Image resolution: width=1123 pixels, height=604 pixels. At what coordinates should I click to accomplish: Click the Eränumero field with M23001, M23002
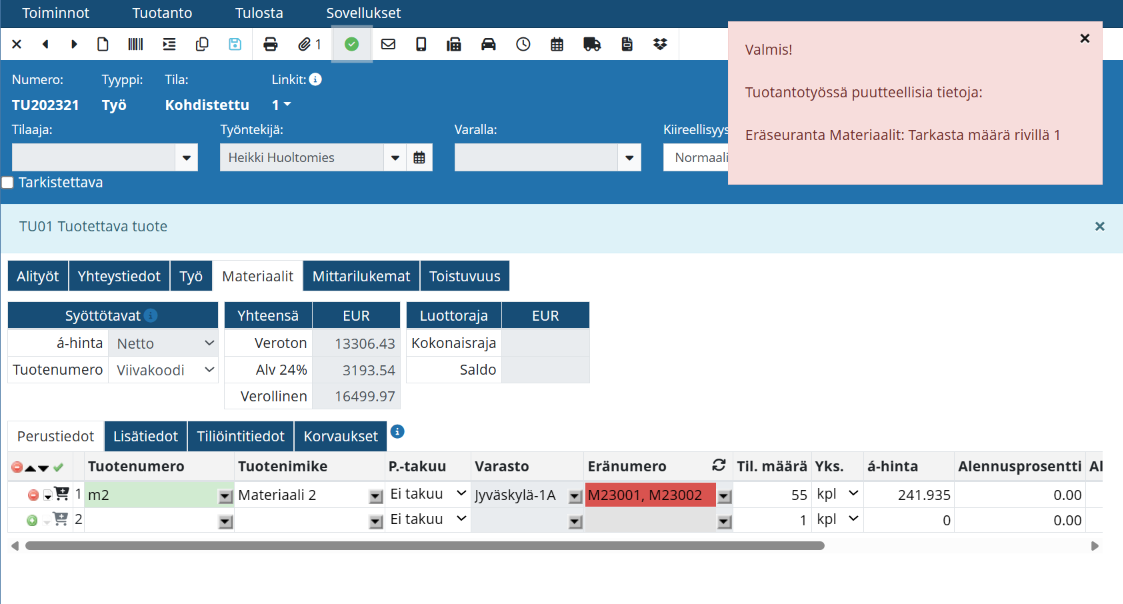pyautogui.click(x=650, y=495)
